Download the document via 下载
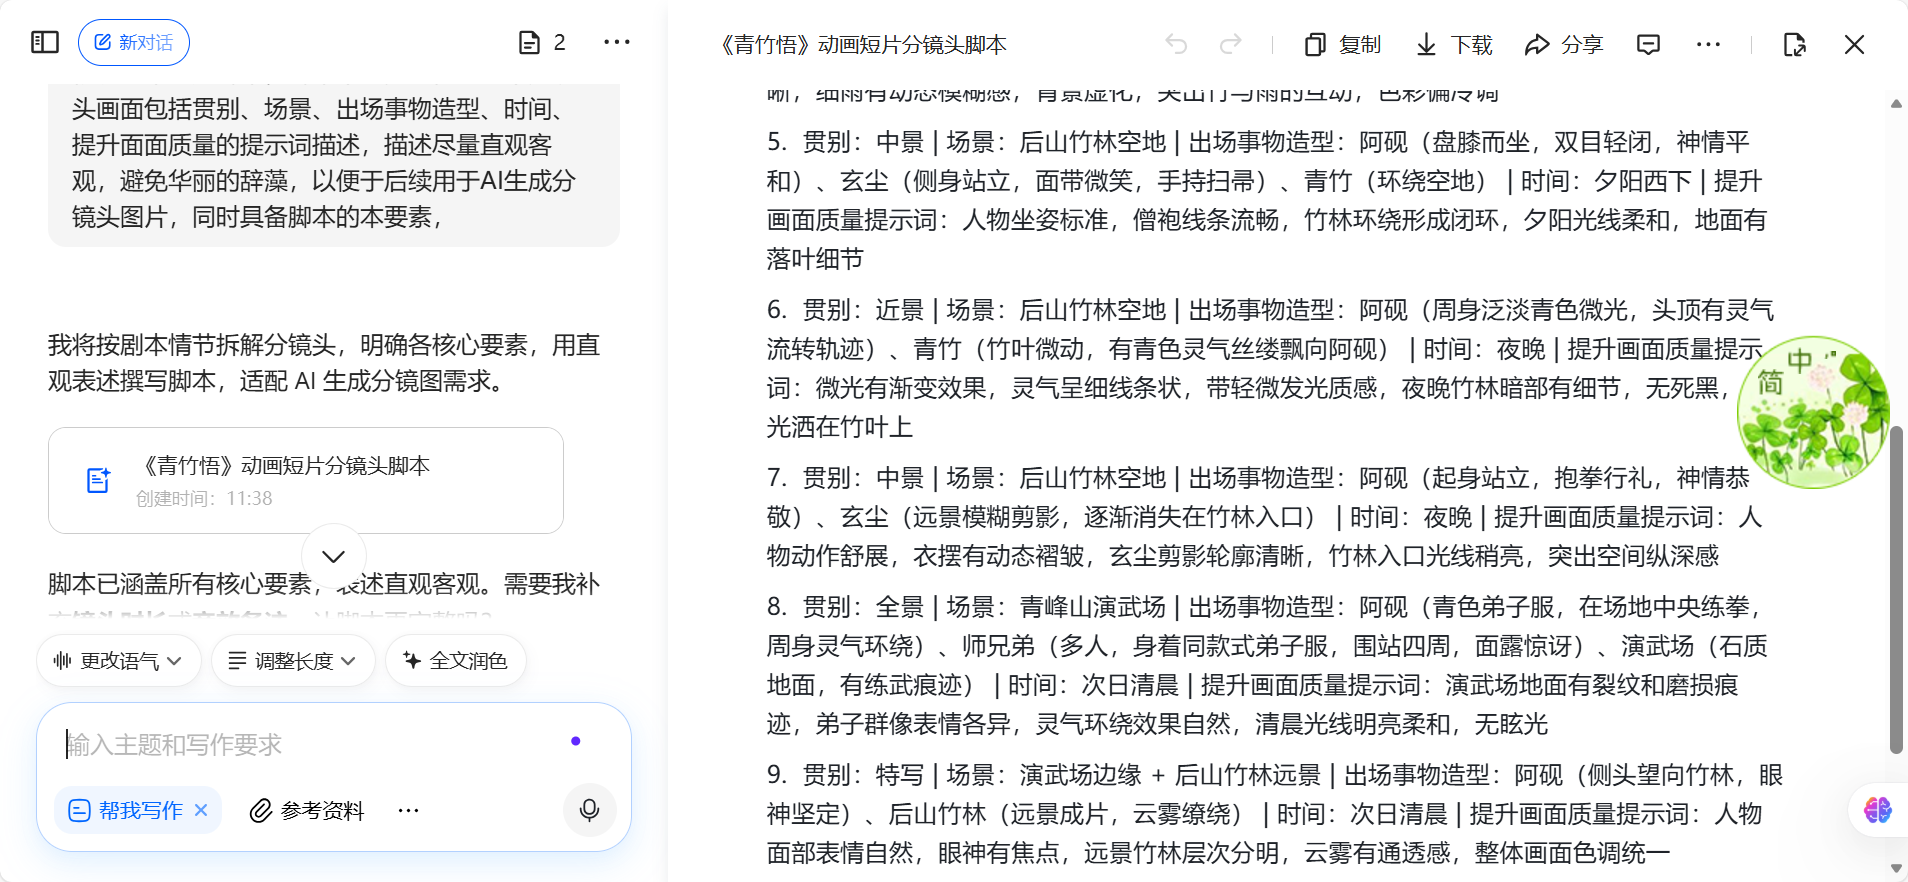This screenshot has width=1908, height=882. pos(1454,44)
